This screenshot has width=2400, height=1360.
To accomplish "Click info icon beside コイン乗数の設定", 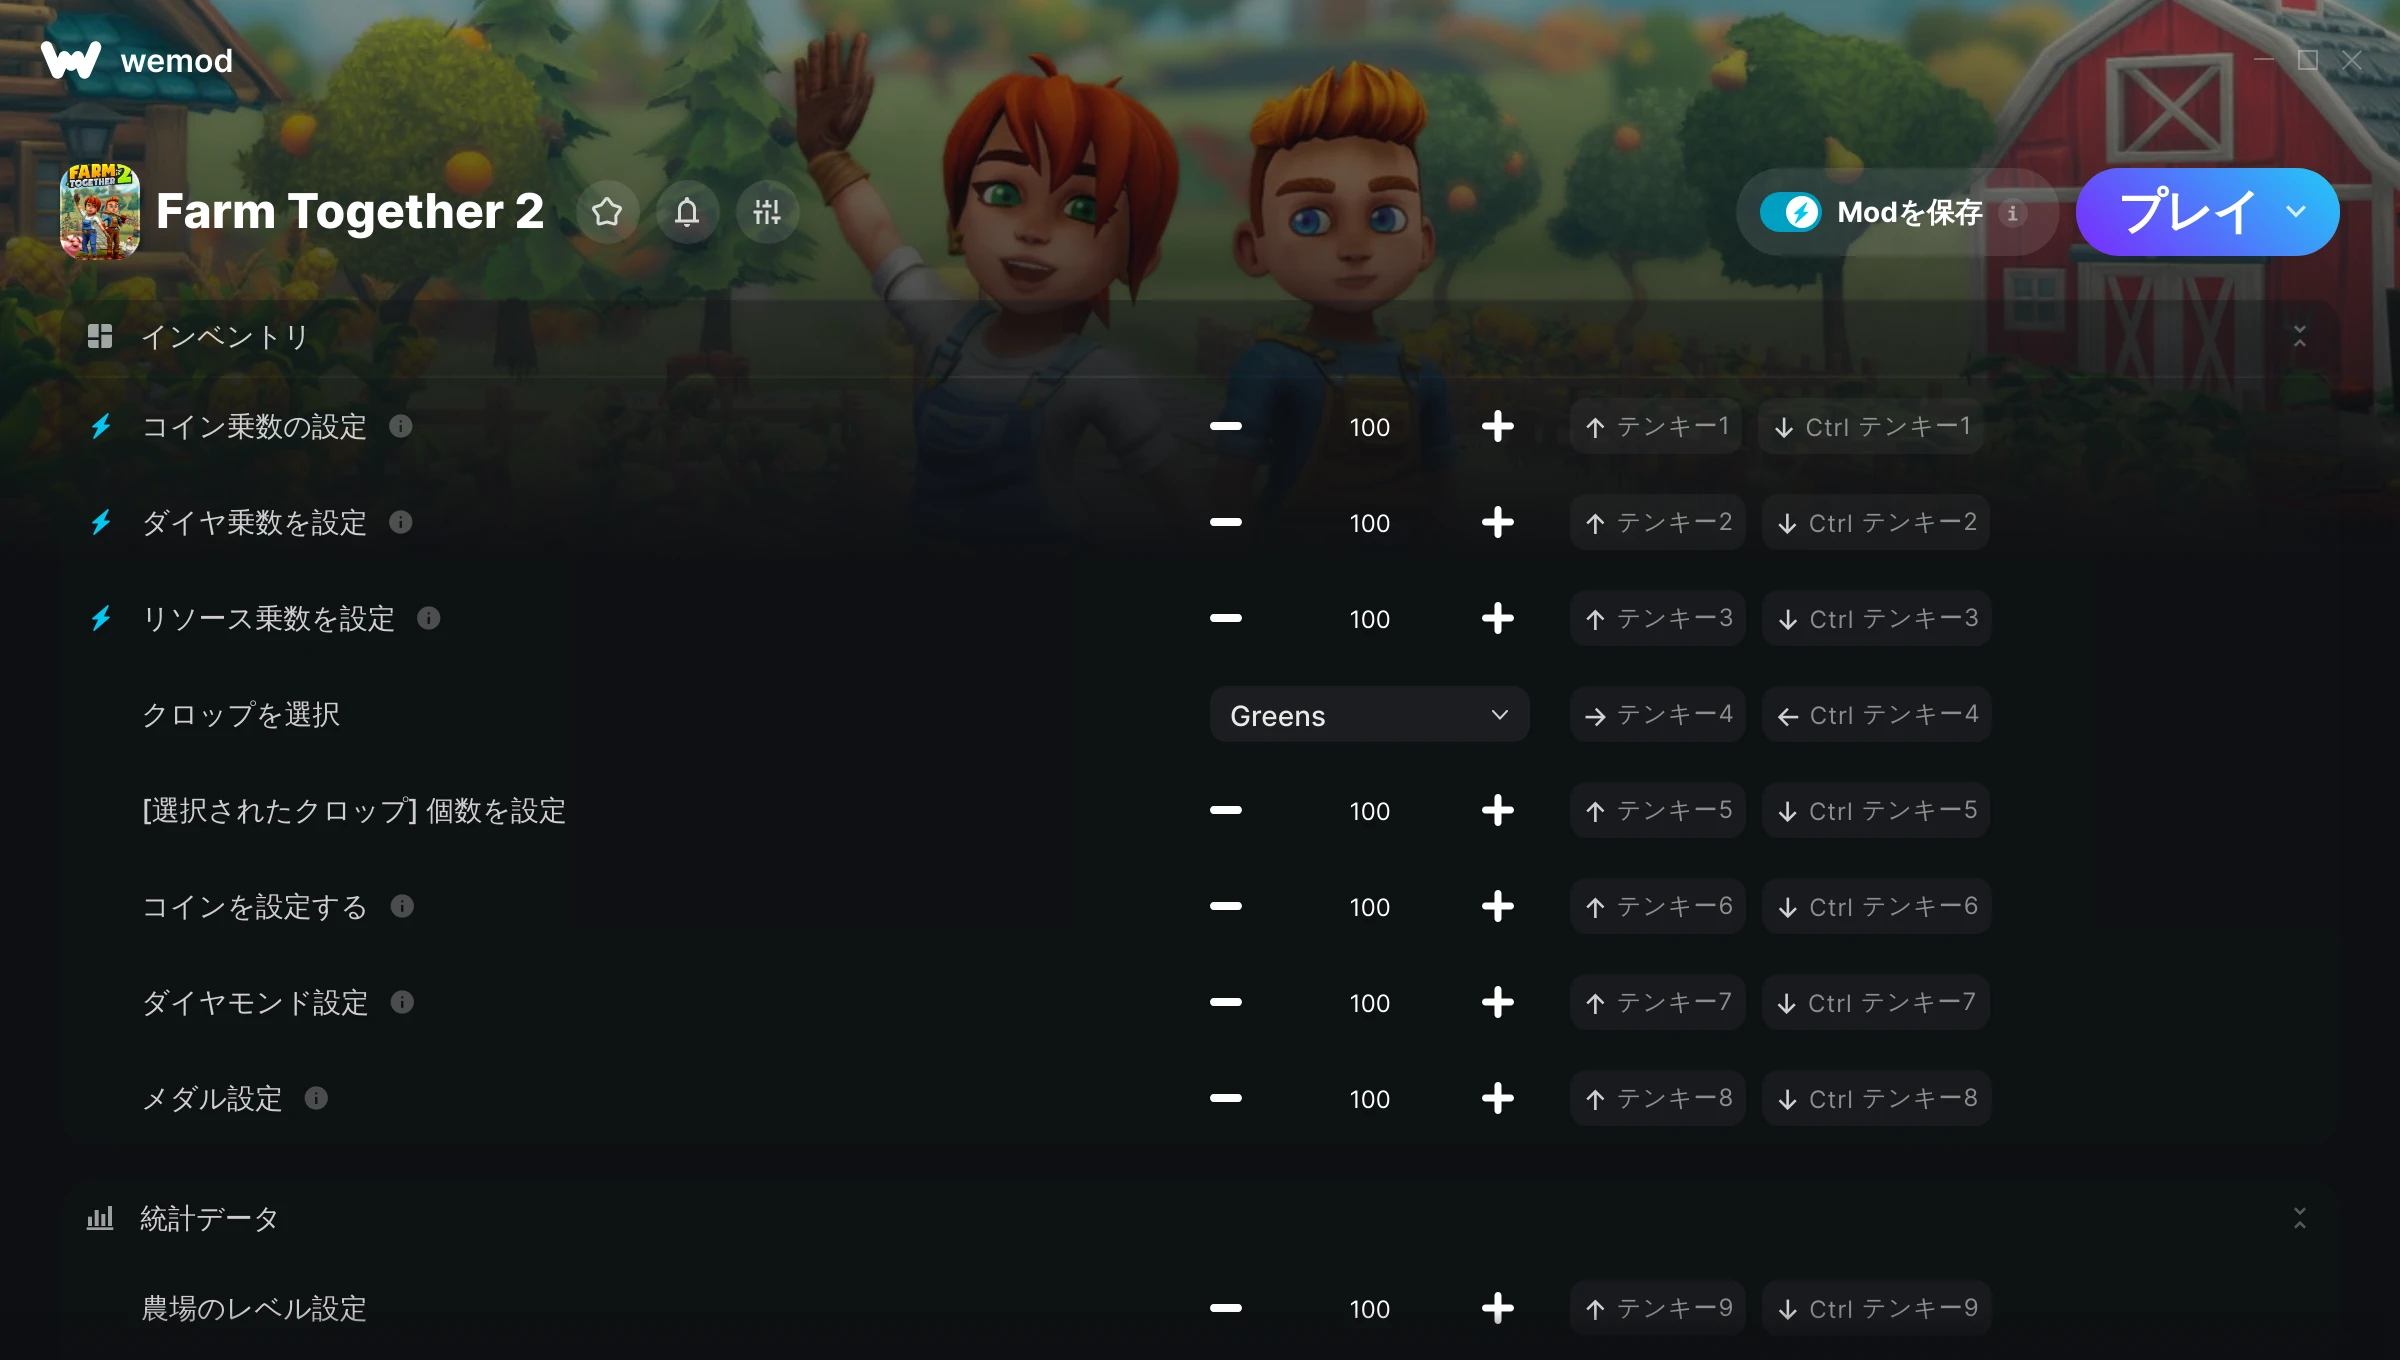I will tap(401, 427).
